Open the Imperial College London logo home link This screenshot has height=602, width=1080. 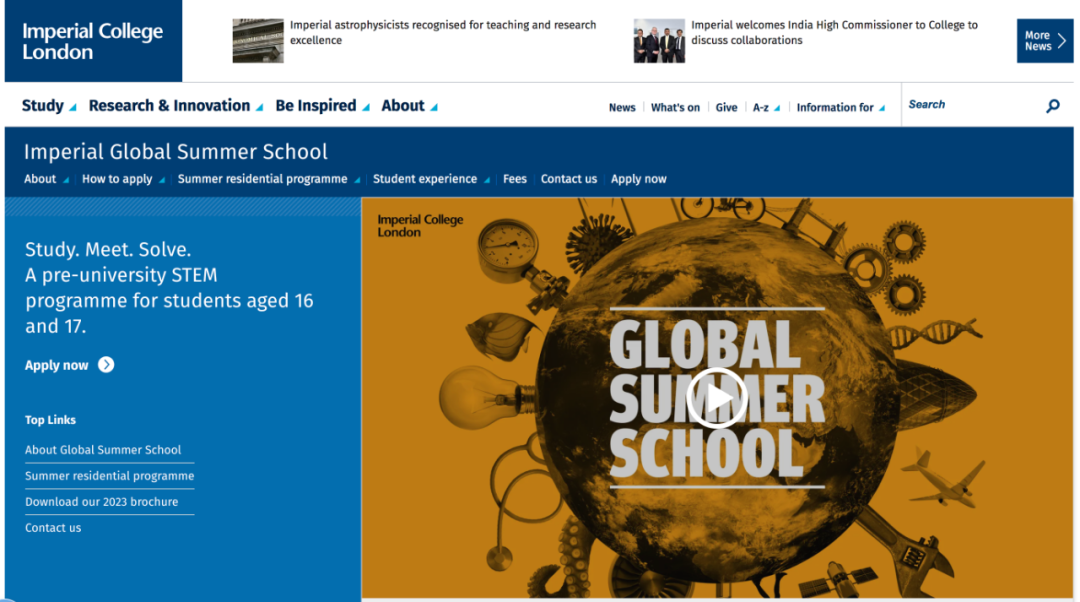click(93, 41)
